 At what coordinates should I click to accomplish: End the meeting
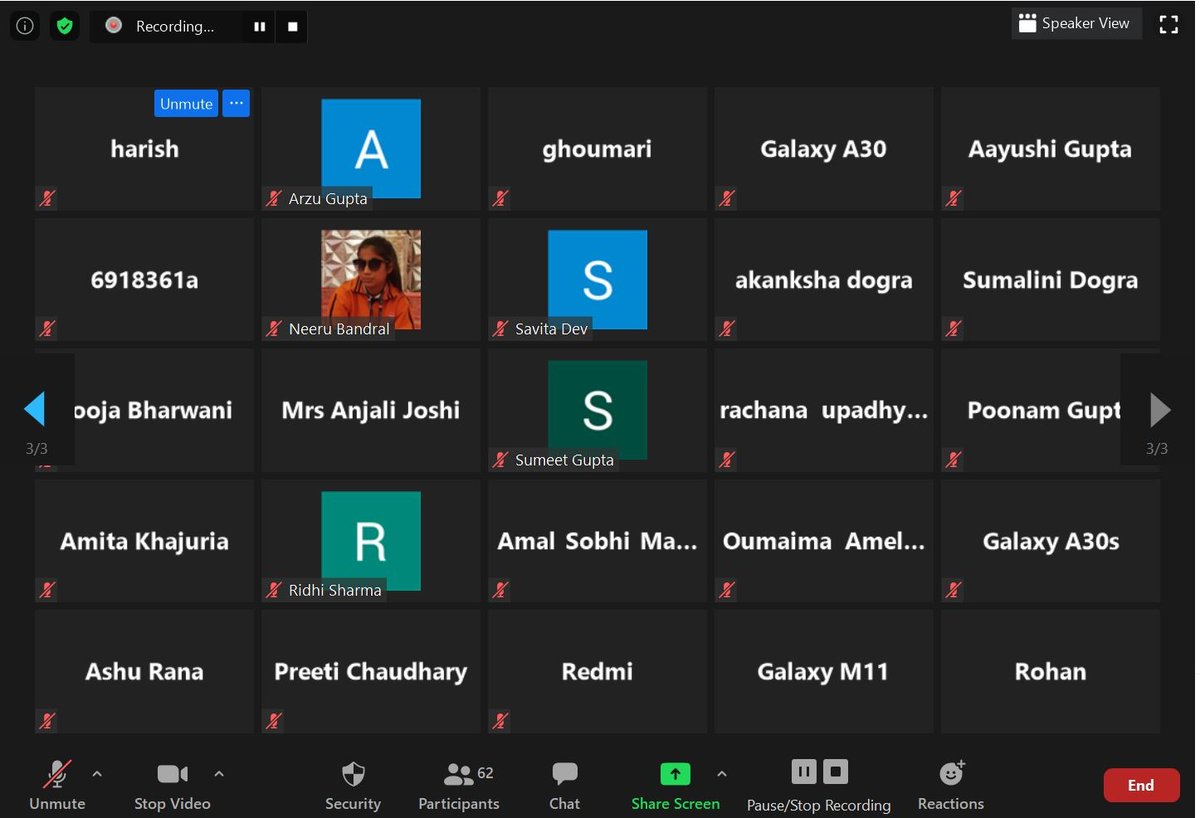(x=1141, y=785)
